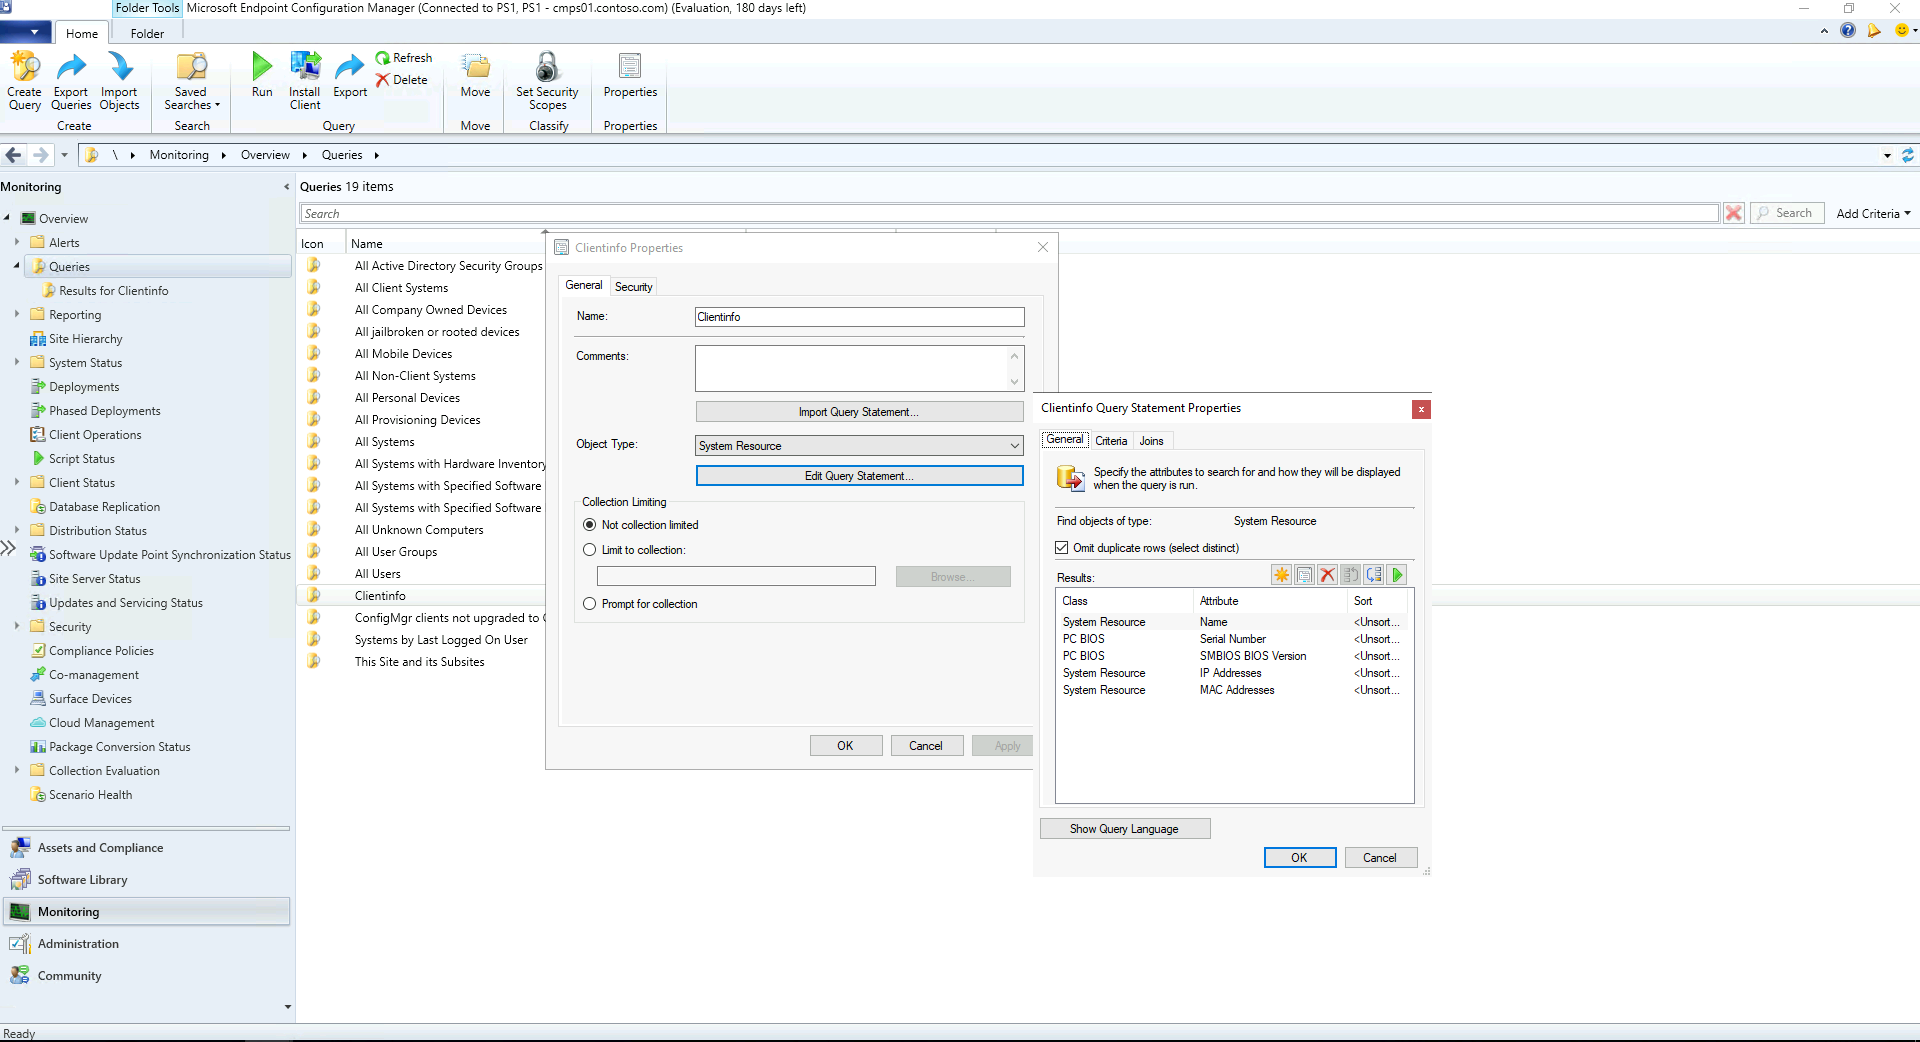The width and height of the screenshot is (1920, 1042).
Task: Choose Prompt for collection option
Action: click(589, 603)
